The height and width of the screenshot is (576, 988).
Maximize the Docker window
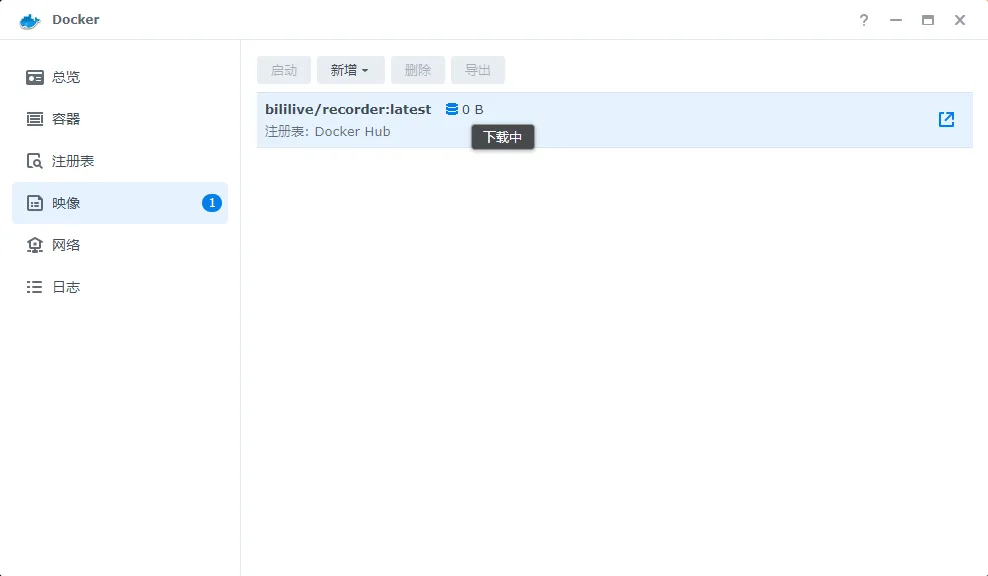pyautogui.click(x=928, y=20)
